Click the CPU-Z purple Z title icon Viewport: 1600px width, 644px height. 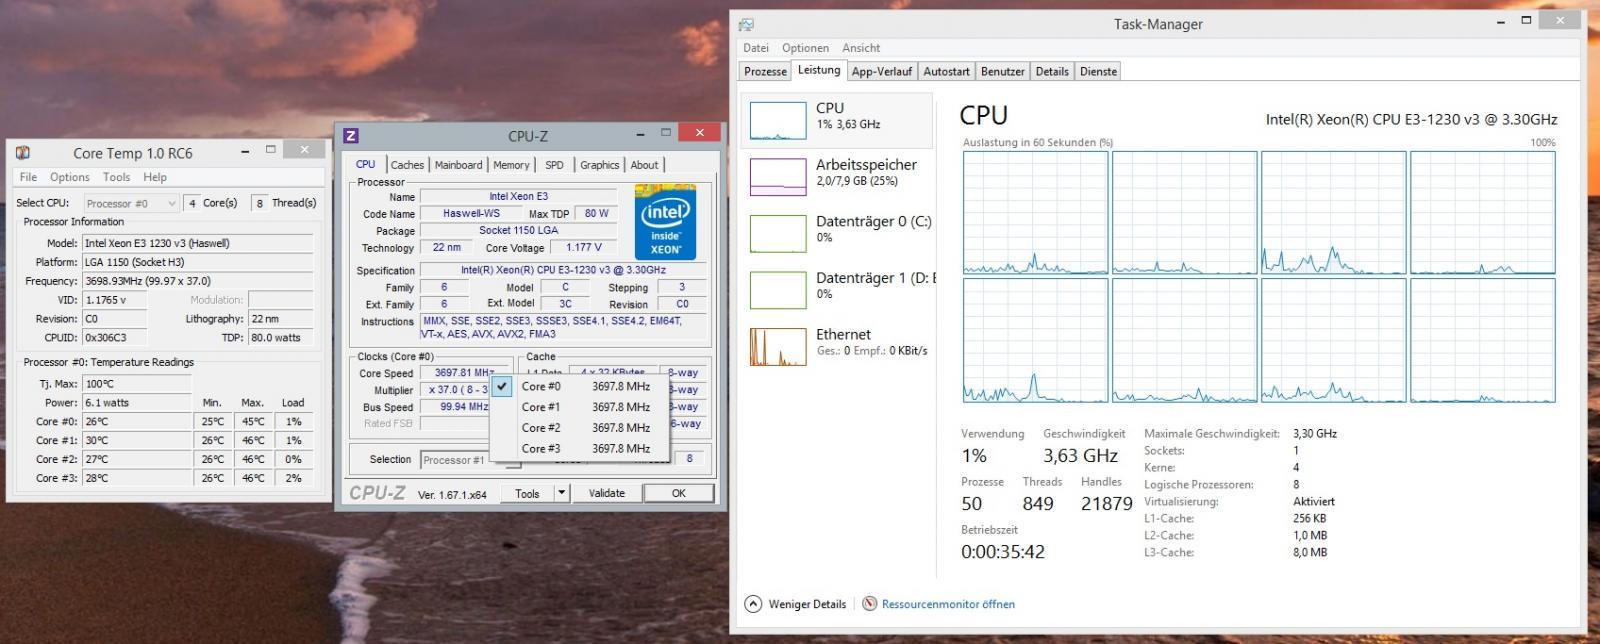click(x=351, y=136)
